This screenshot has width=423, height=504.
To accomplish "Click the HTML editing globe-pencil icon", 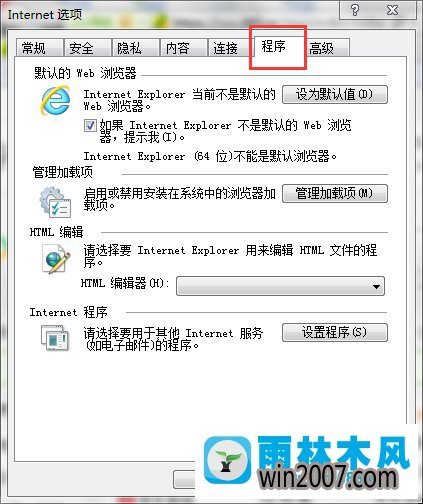I will pyautogui.click(x=56, y=259).
